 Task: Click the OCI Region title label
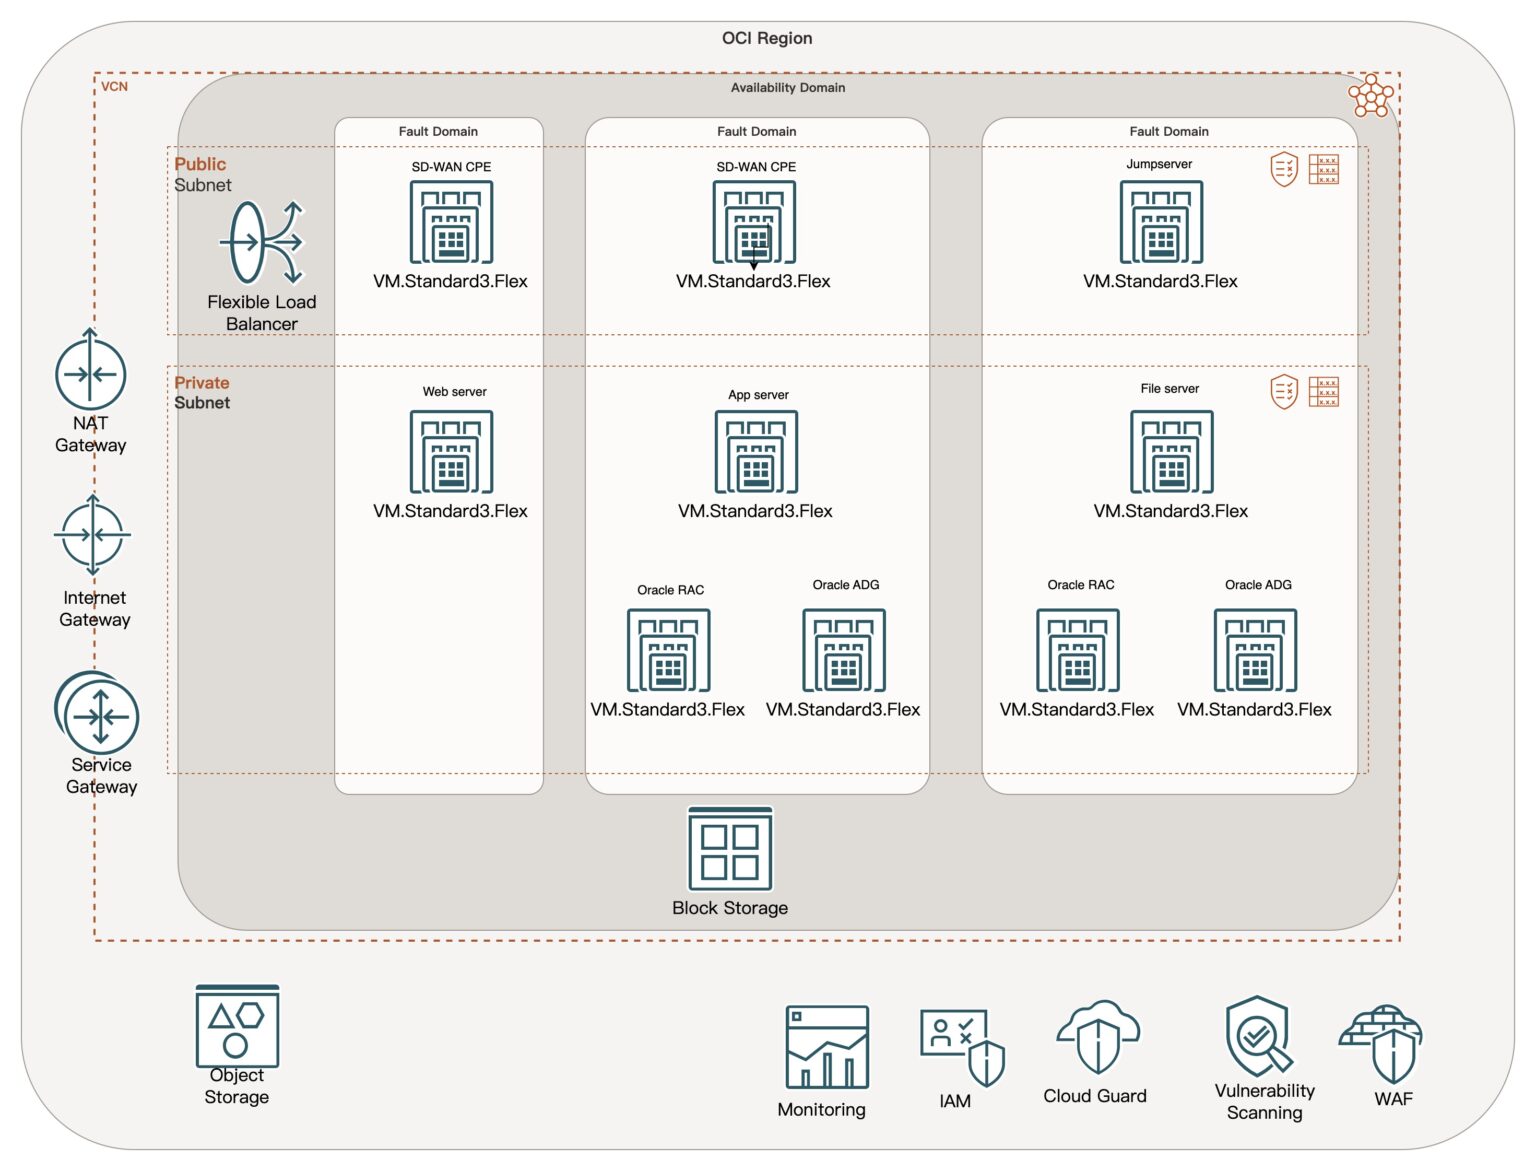(767, 38)
